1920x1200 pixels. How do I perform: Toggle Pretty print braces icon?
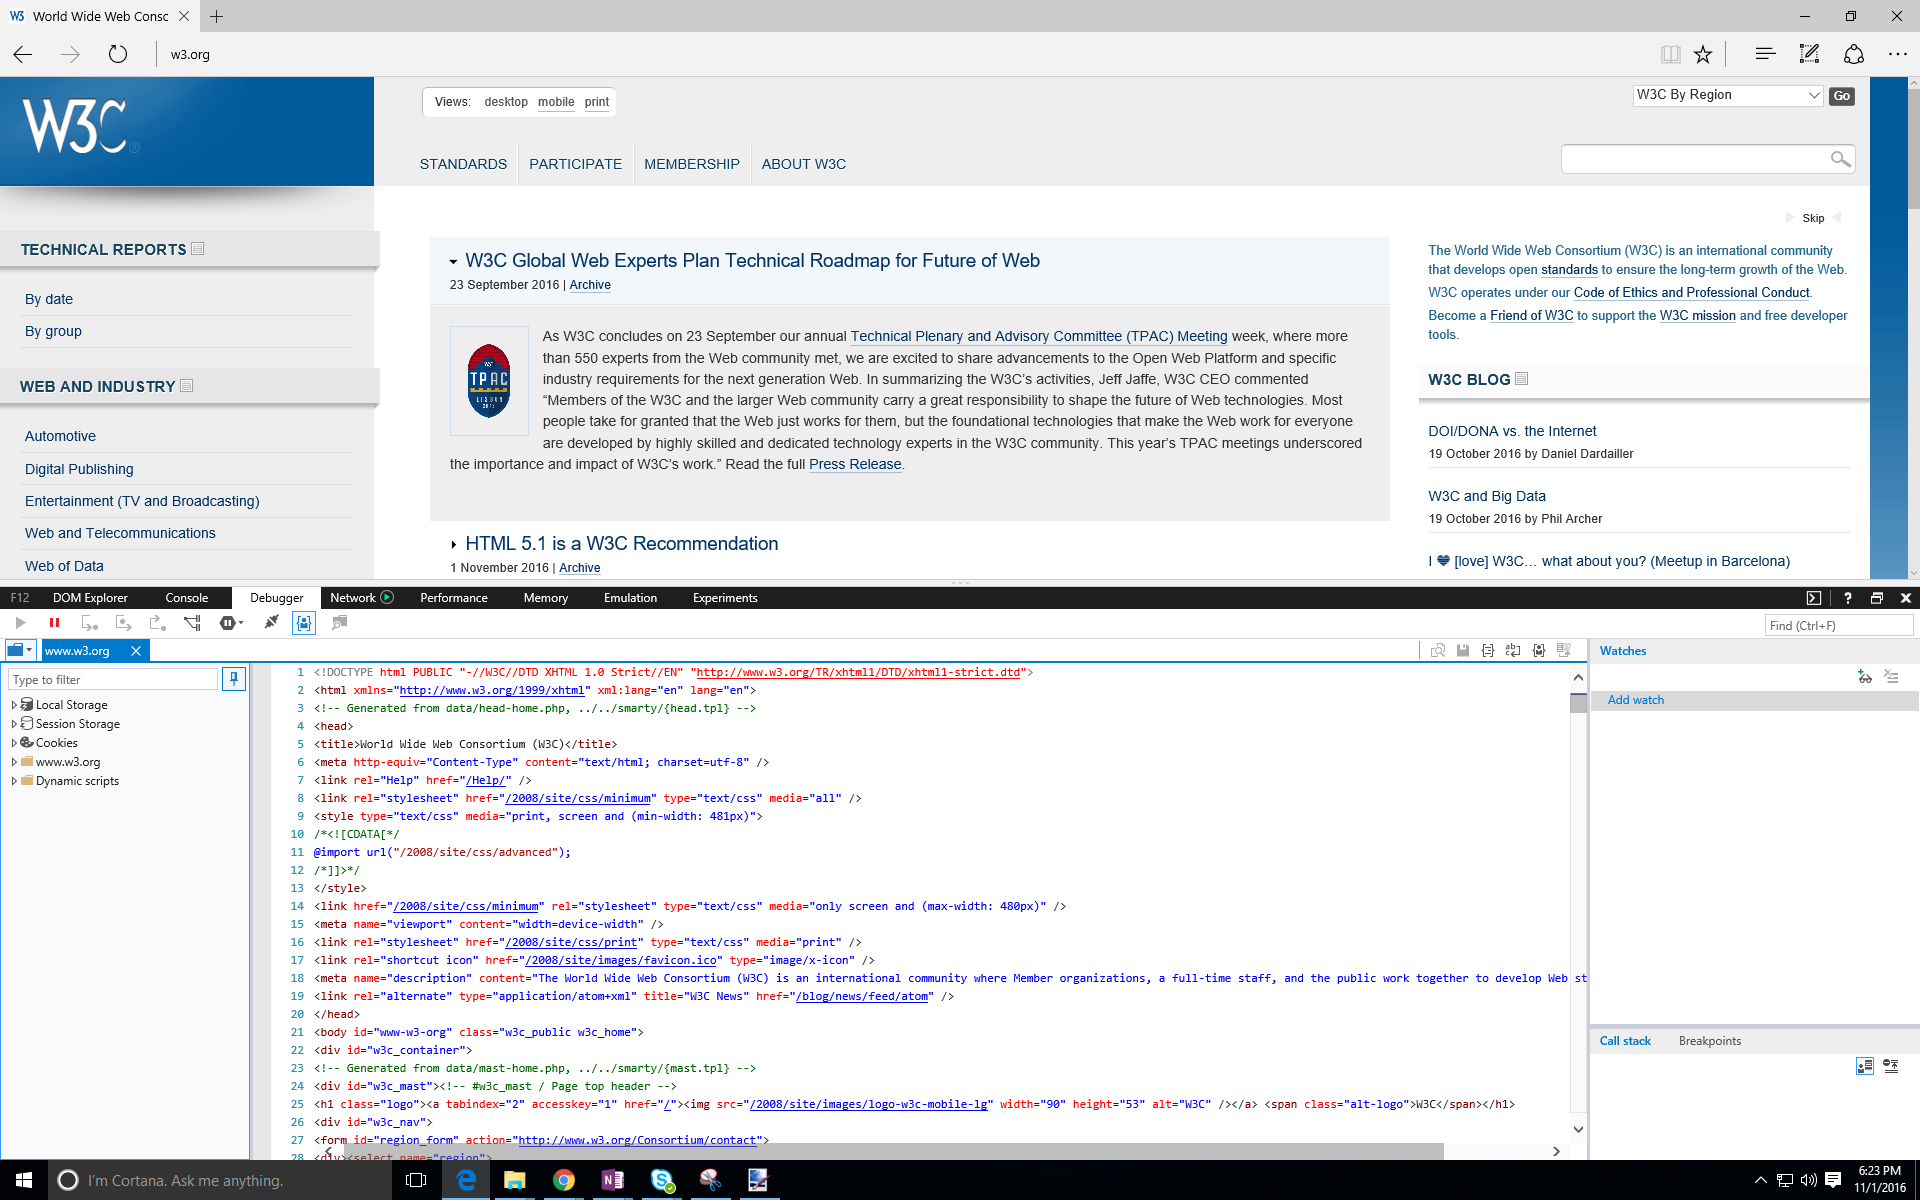(1488, 651)
